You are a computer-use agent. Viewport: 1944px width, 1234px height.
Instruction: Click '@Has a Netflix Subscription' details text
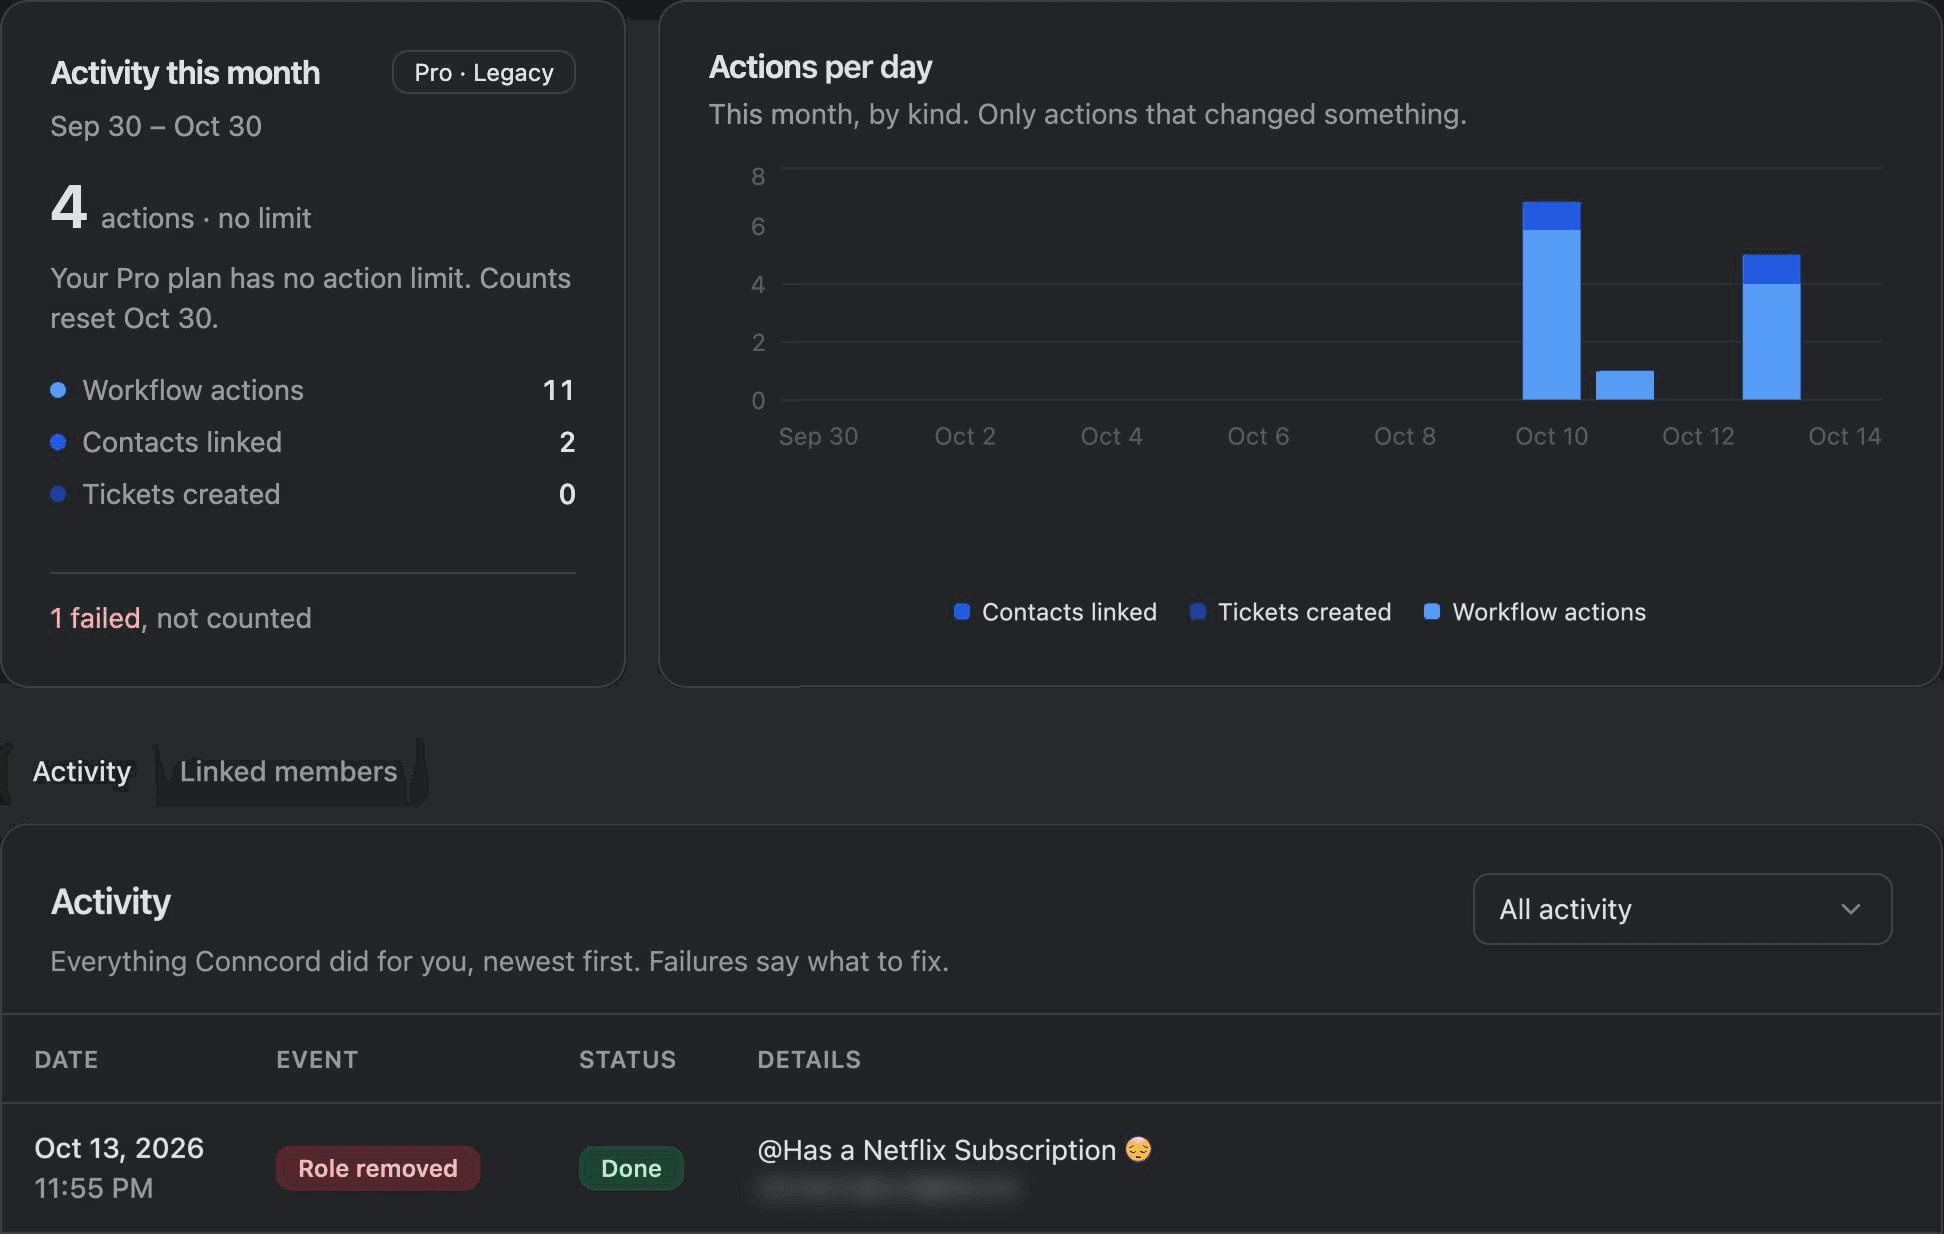936,1150
